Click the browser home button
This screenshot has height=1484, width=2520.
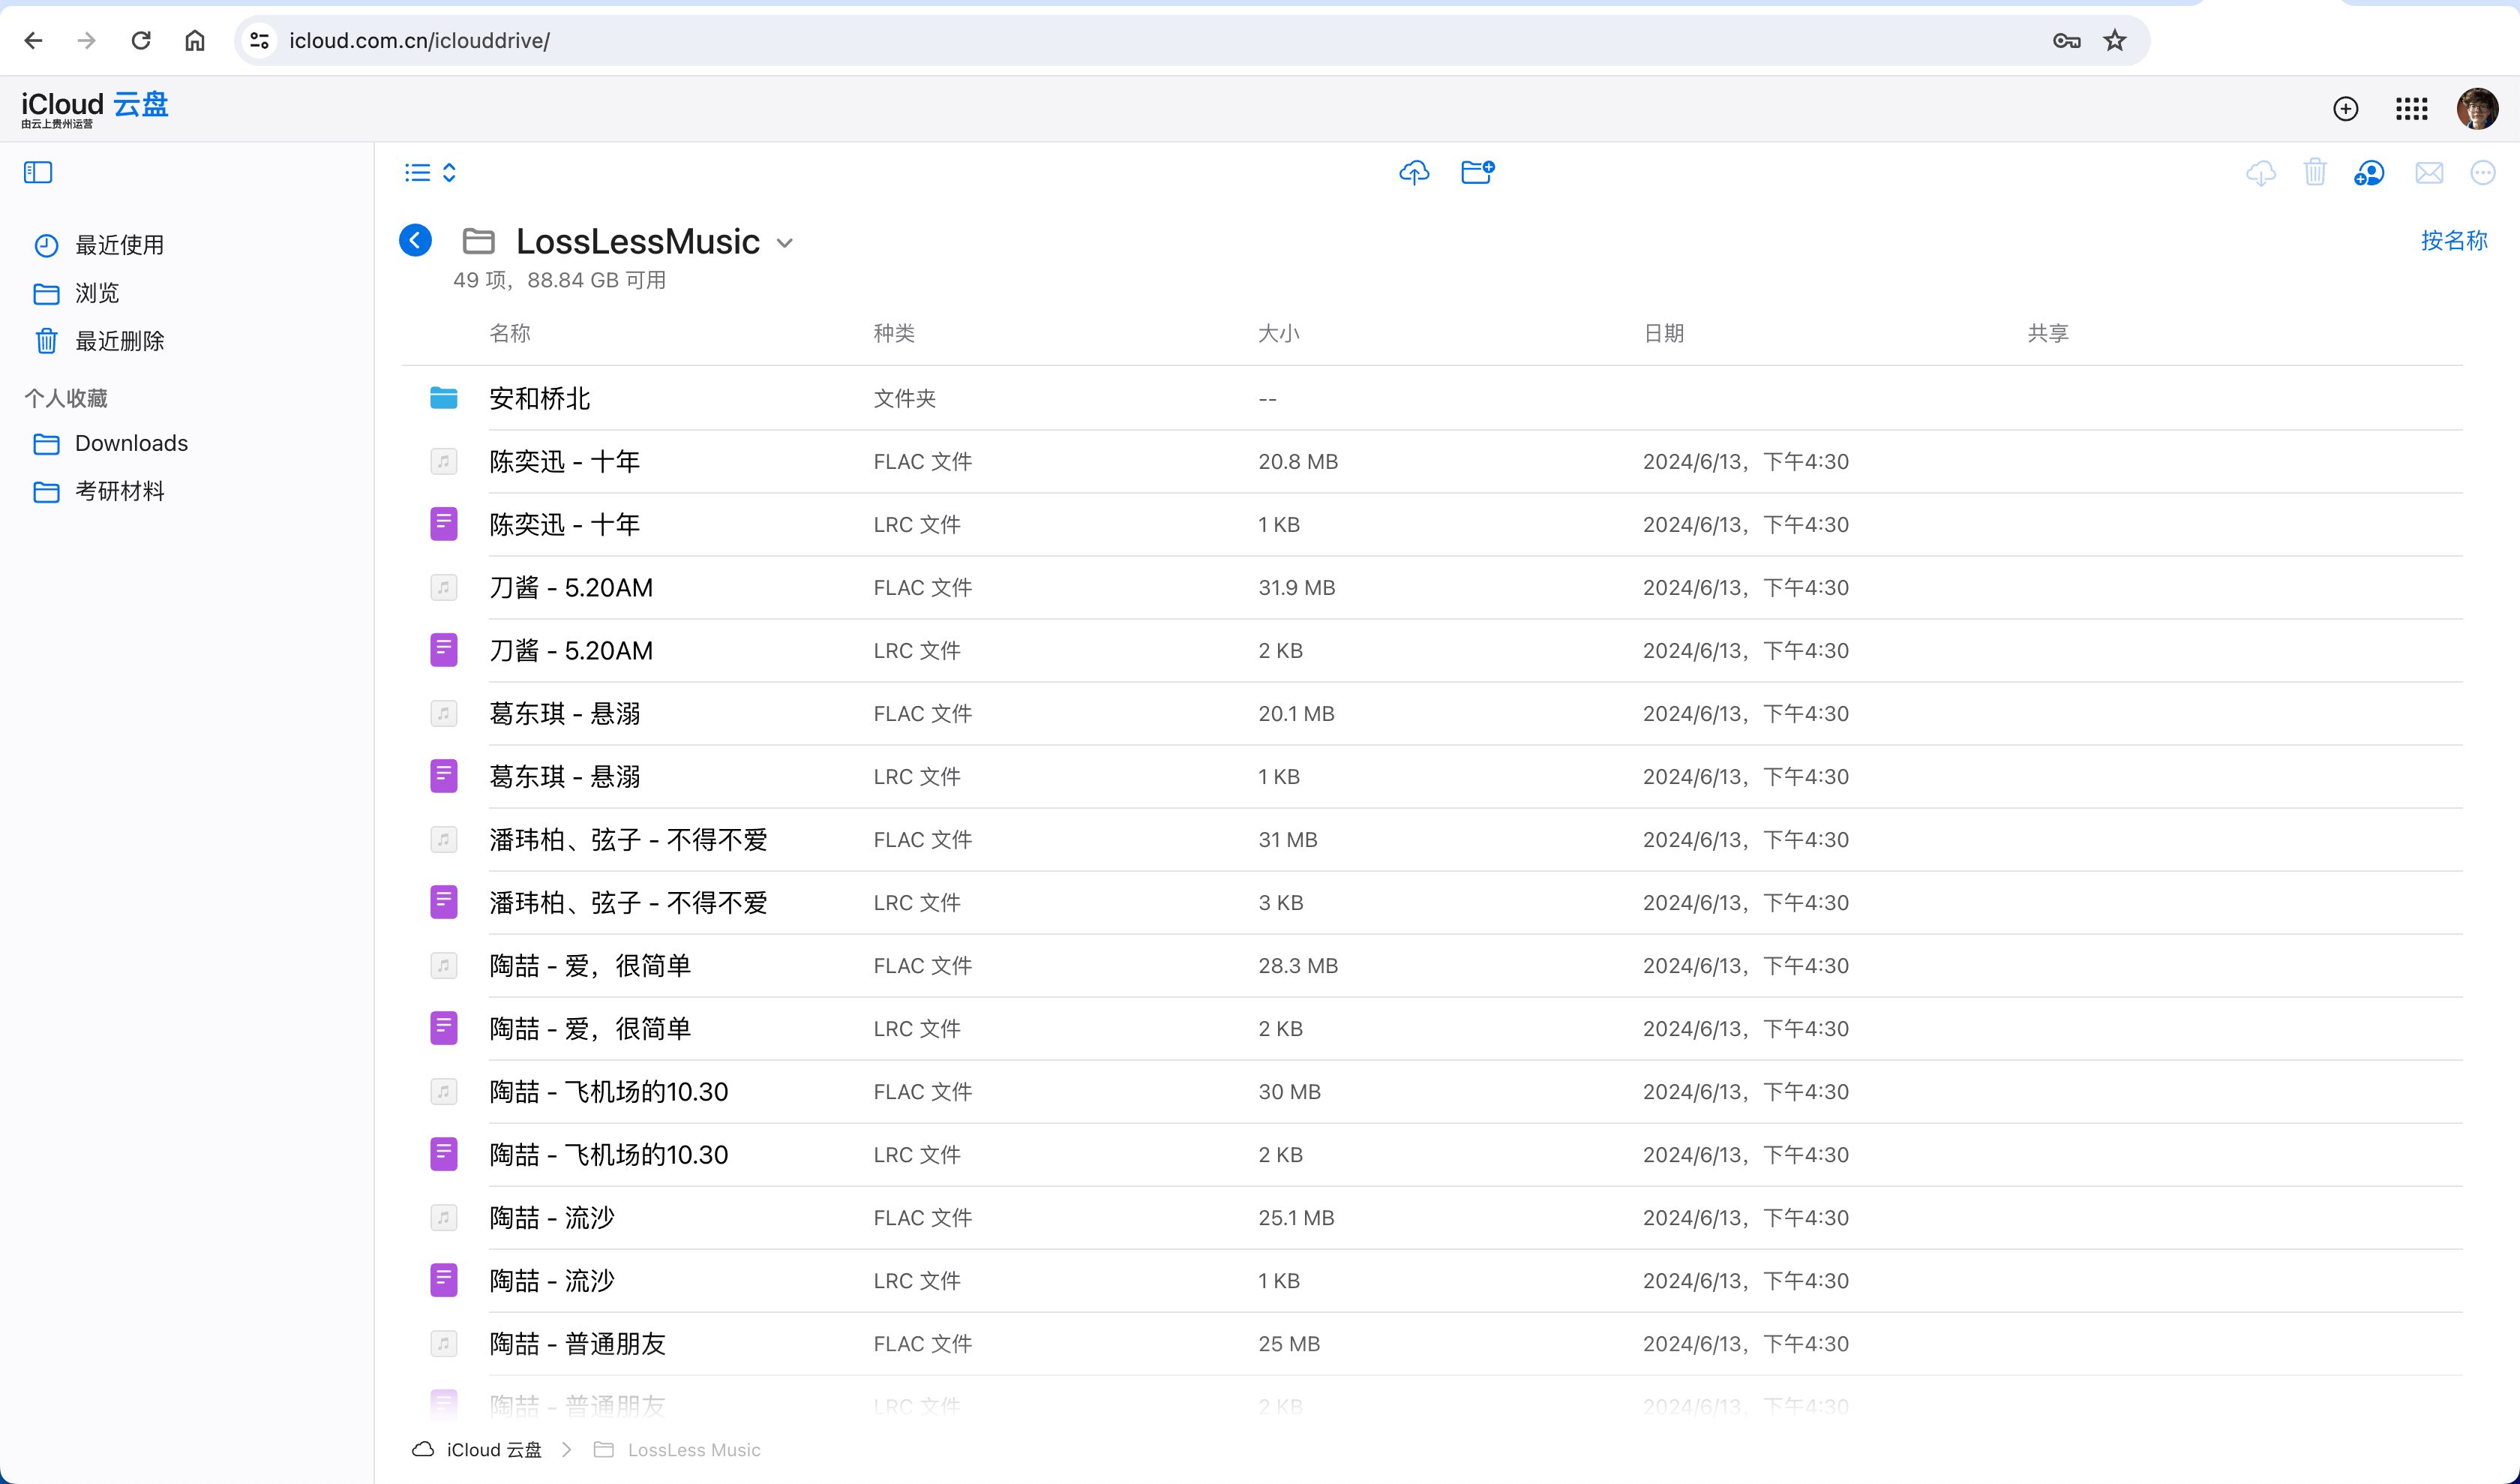[x=195, y=40]
